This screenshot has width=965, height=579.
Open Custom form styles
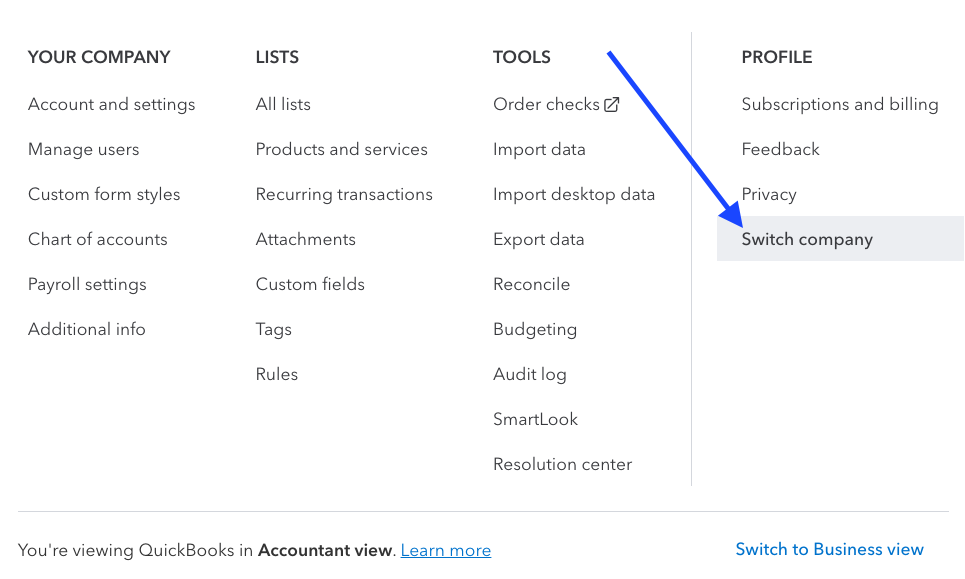pos(104,194)
